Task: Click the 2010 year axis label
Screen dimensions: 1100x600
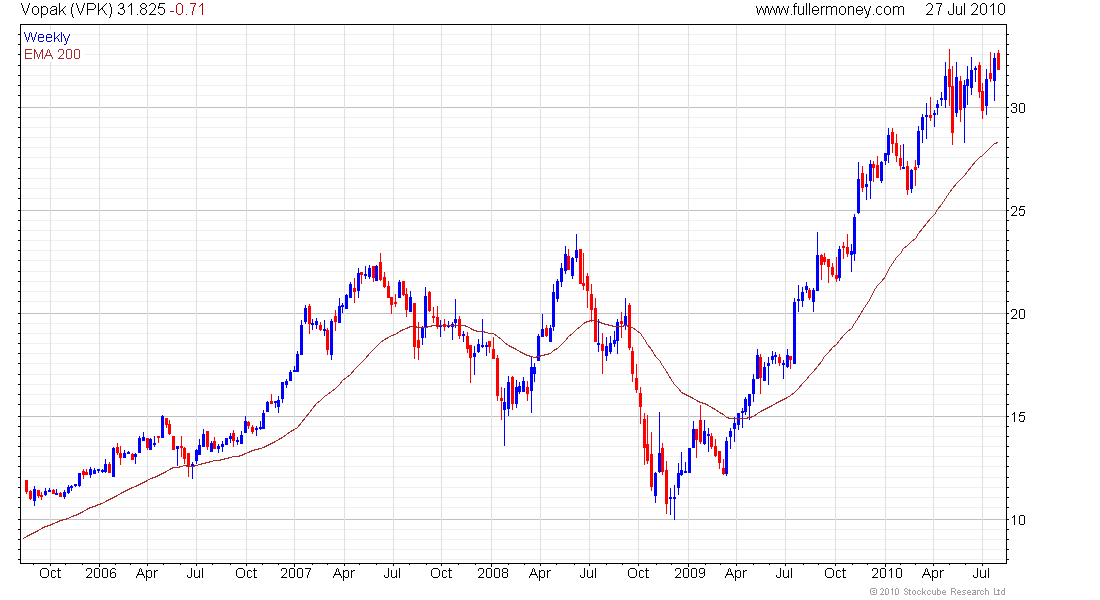Action: [886, 573]
